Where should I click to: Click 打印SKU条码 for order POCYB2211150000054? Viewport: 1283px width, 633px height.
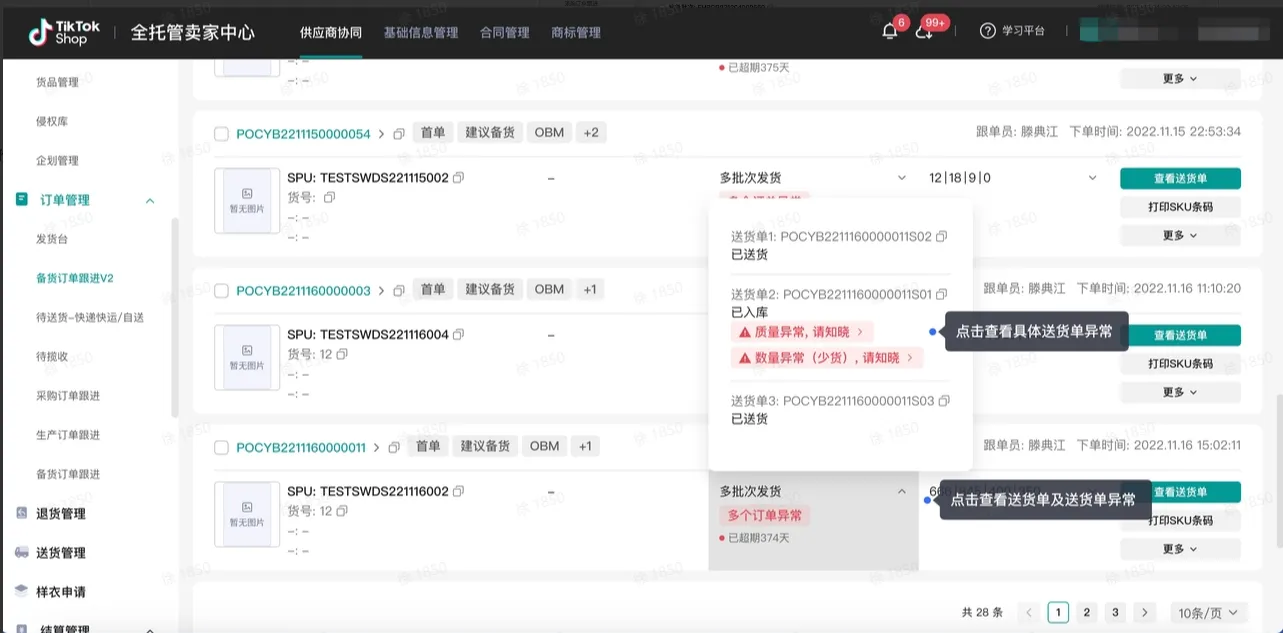pos(1180,207)
